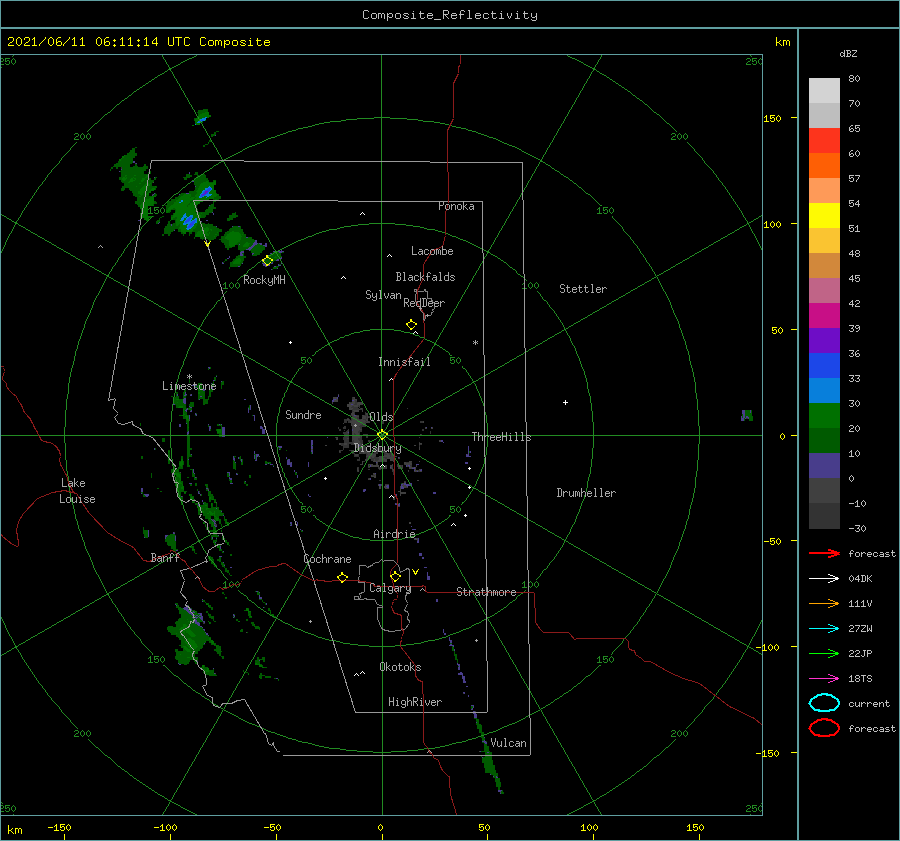Click the Blackfalds town label
900x841 pixels.
click(x=425, y=277)
